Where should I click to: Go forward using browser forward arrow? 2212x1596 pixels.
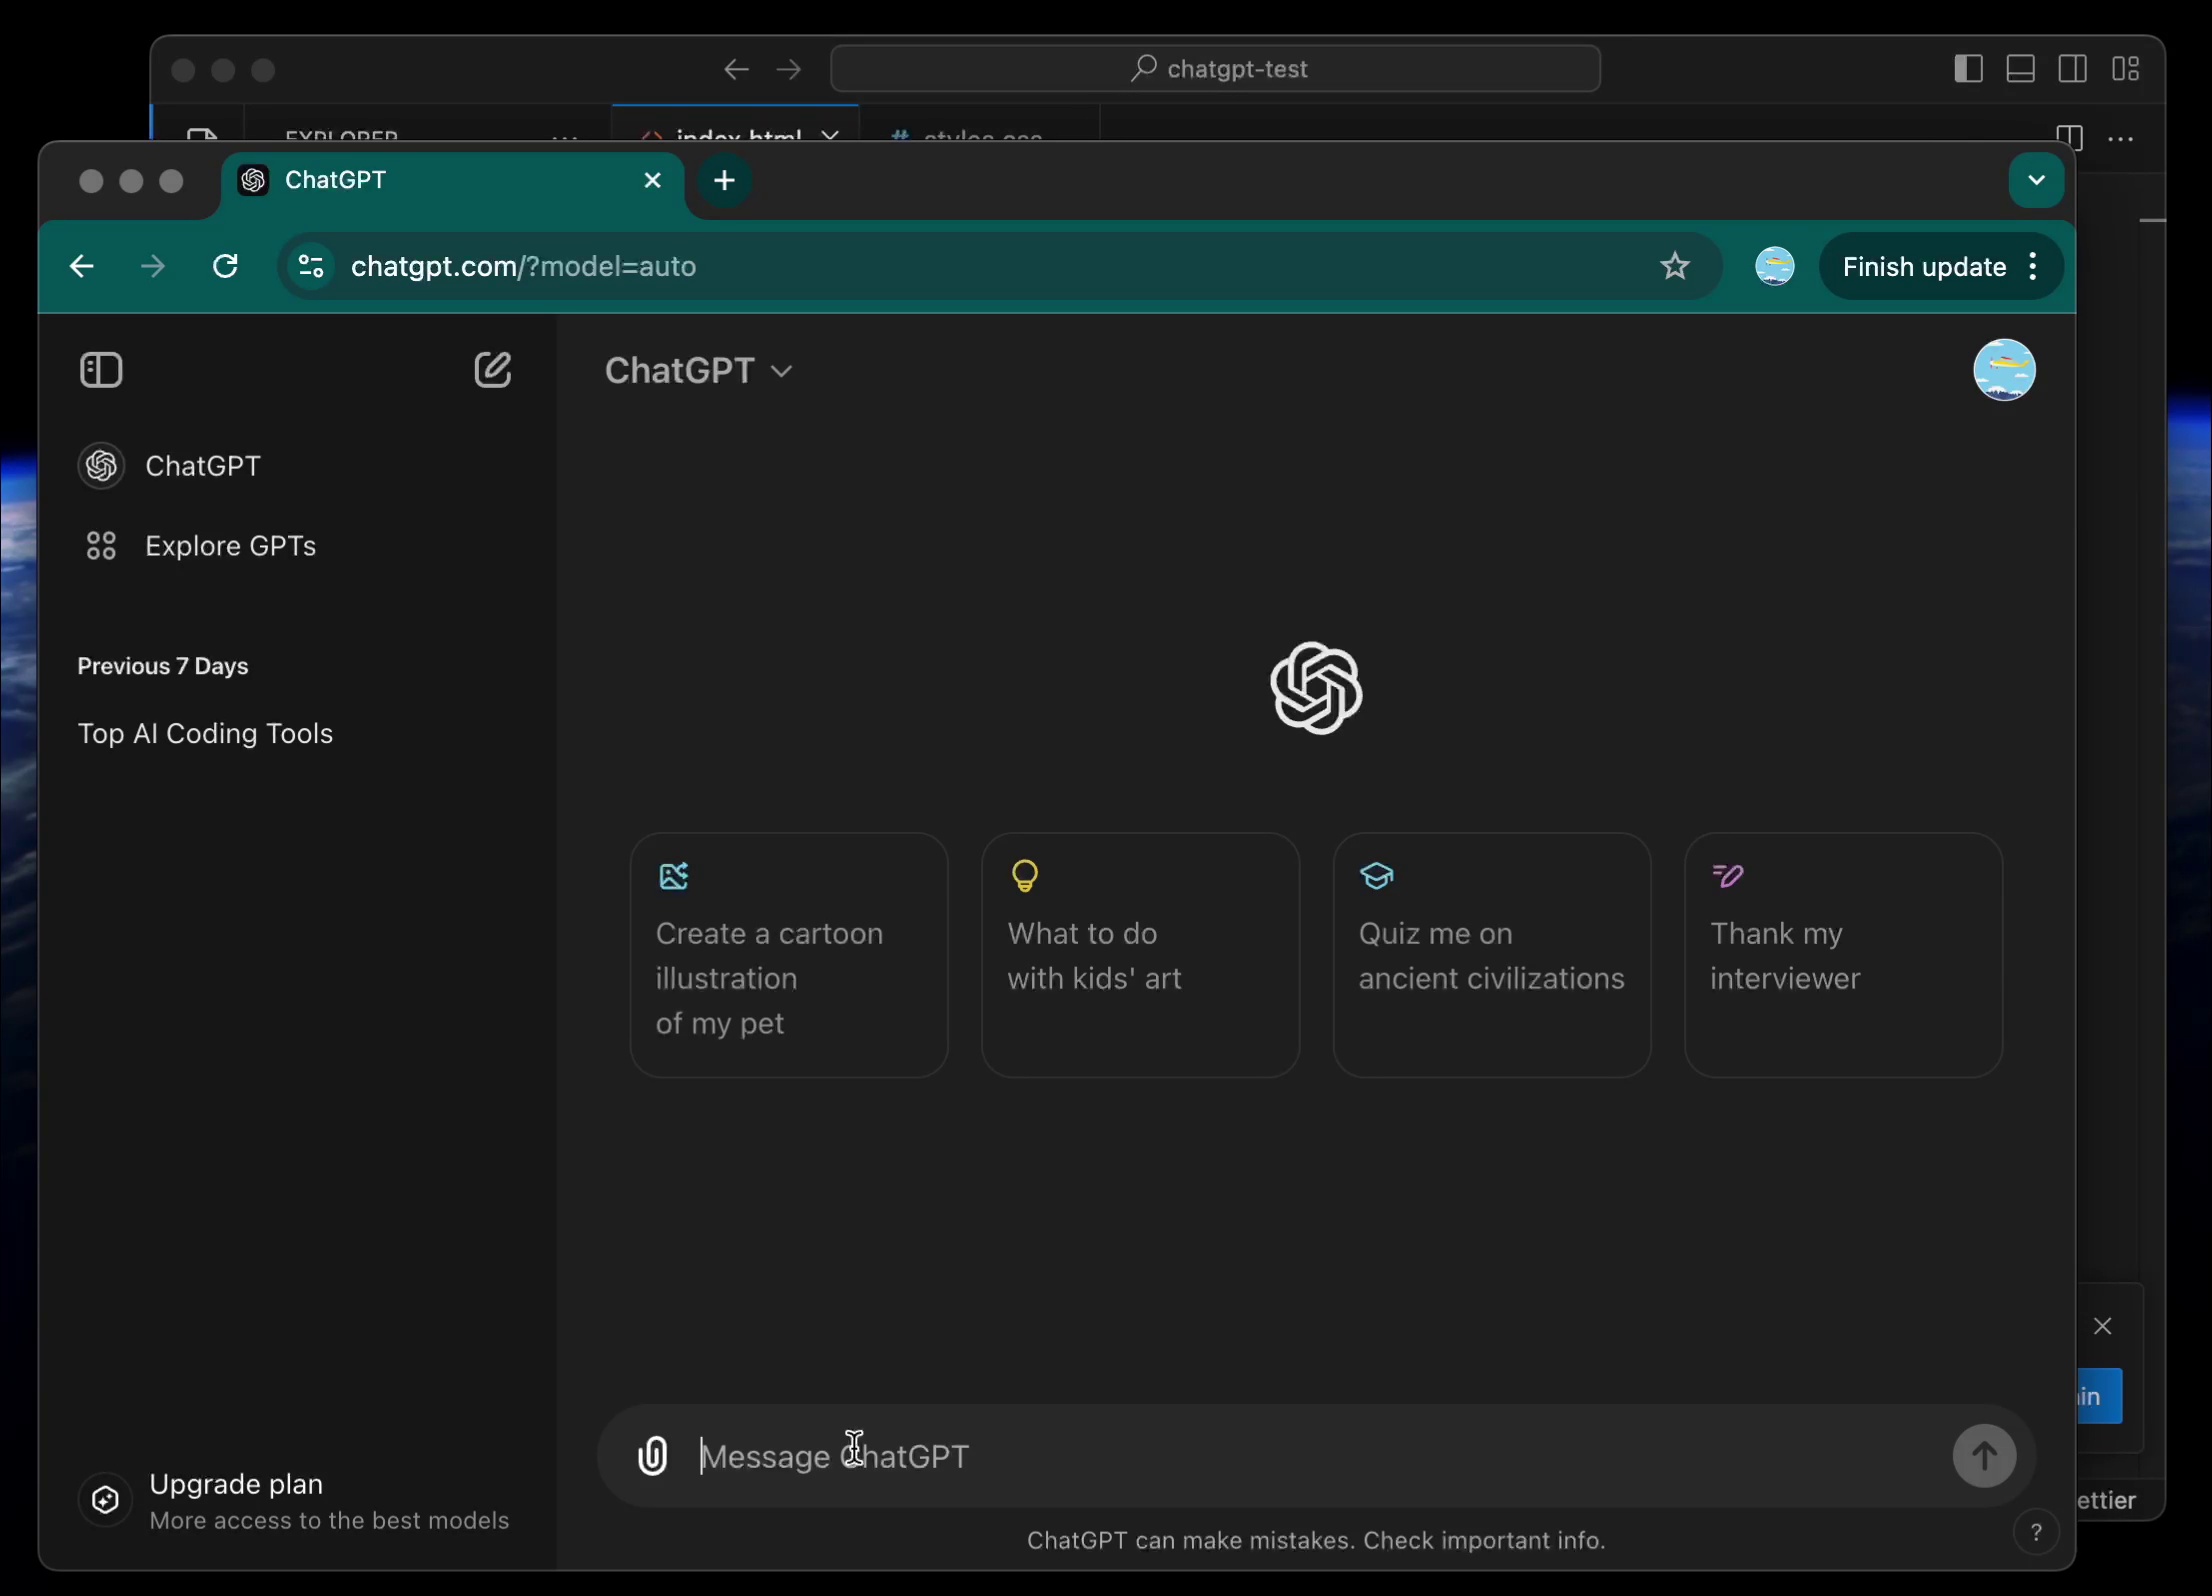153,266
